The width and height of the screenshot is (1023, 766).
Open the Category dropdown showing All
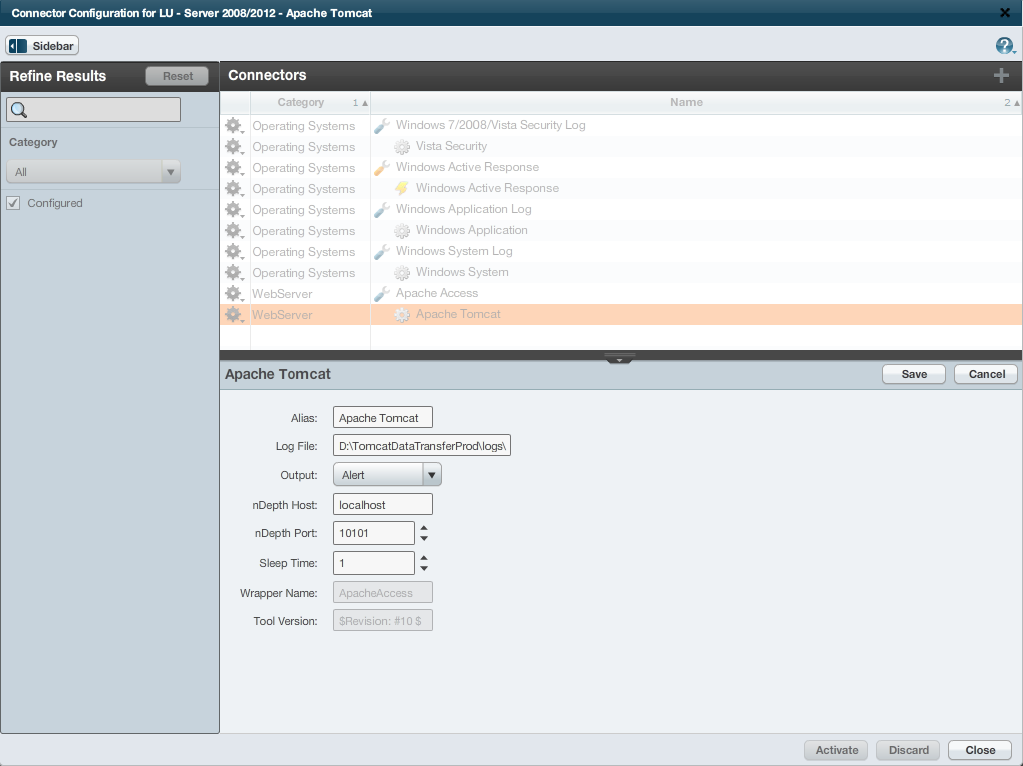tap(93, 172)
